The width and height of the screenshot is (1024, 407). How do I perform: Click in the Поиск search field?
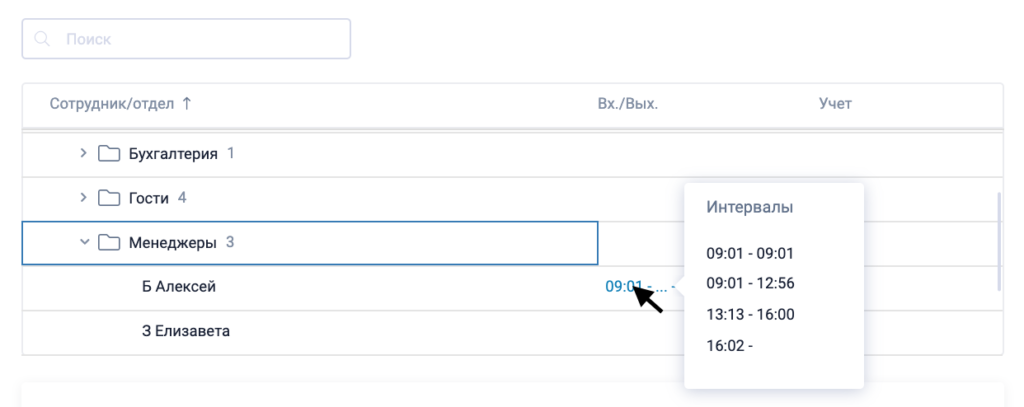point(200,40)
